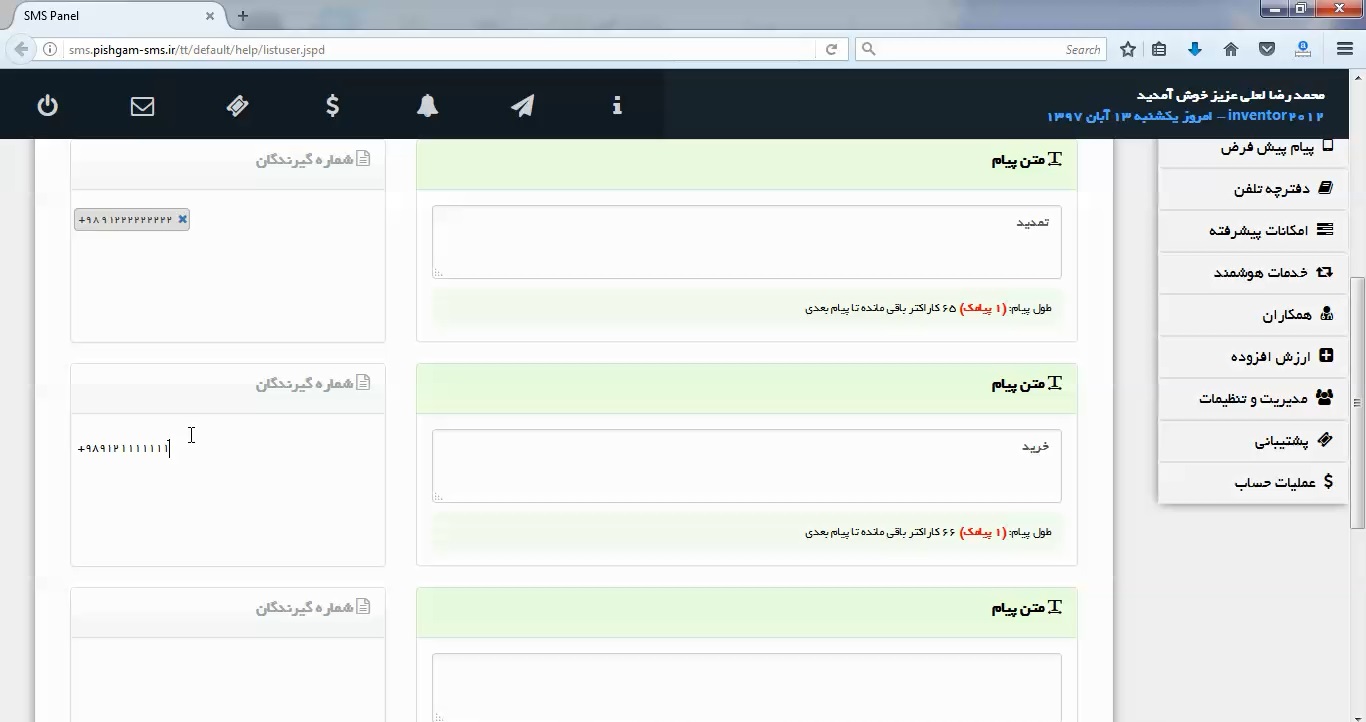
Task: Open ارزش افزوده sidebar menu
Action: (1252, 356)
